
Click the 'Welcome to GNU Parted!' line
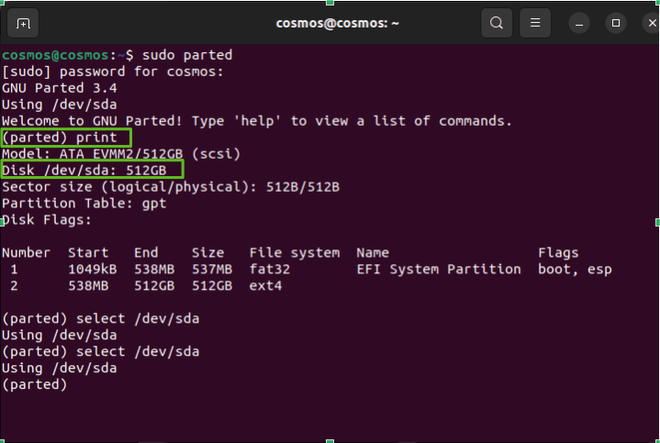257,121
